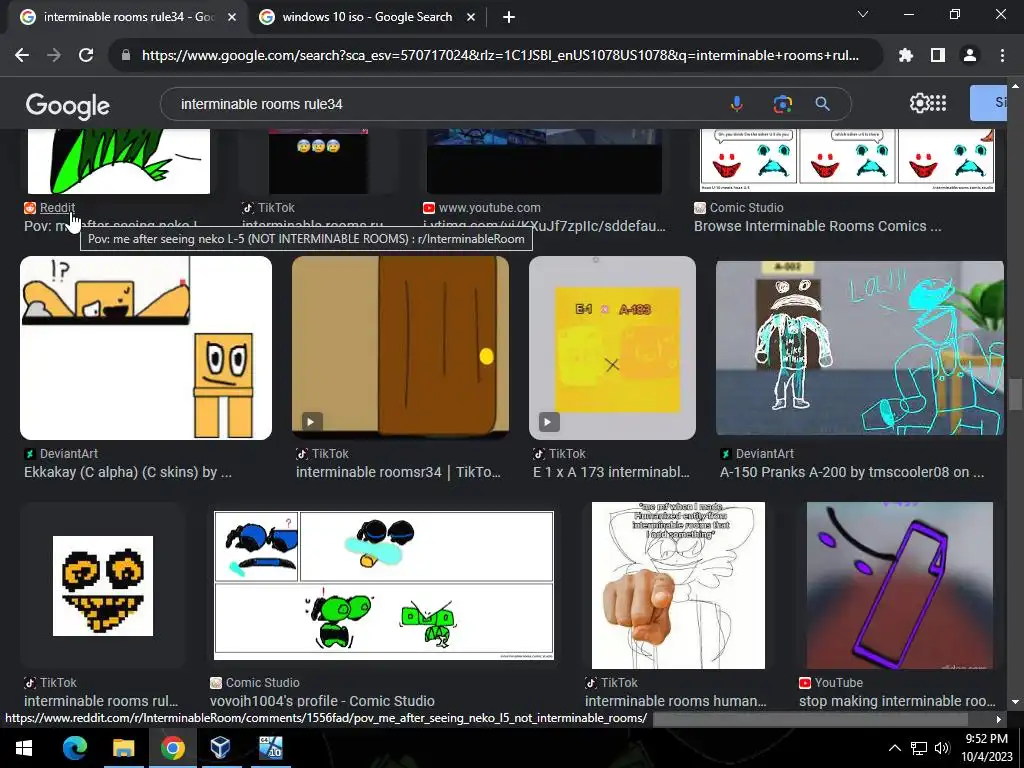
Task: Close the windows 10 iso tab
Action: pos(471,18)
